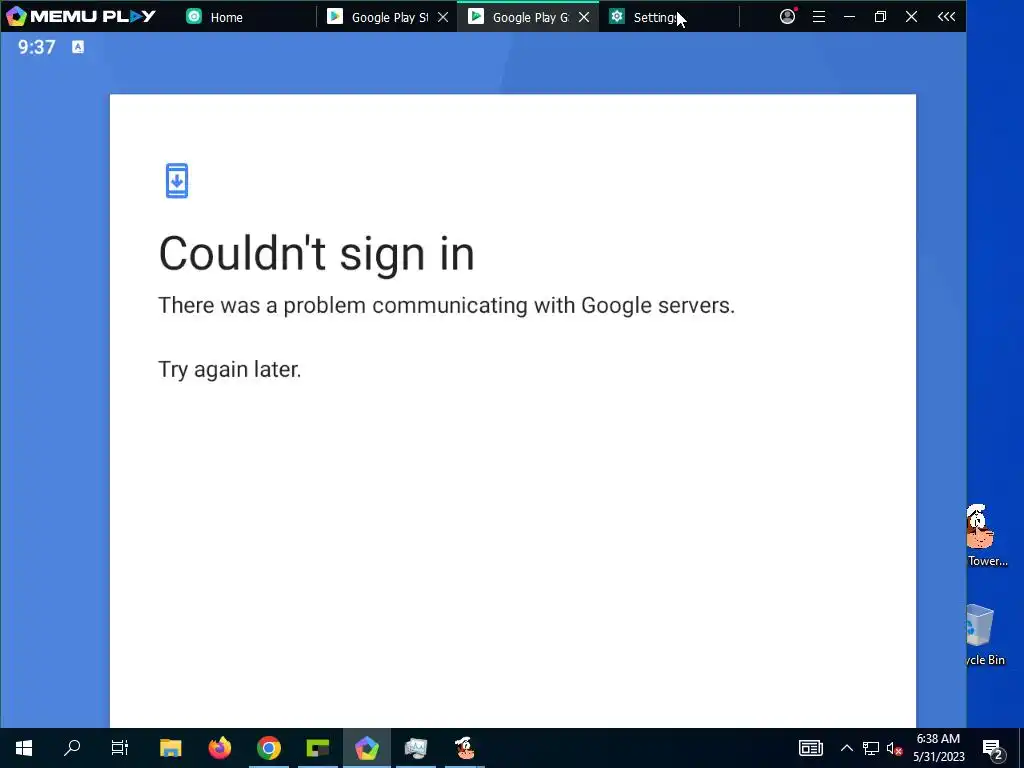
Task: Minimize the MEmu Play window
Action: pyautogui.click(x=849, y=16)
